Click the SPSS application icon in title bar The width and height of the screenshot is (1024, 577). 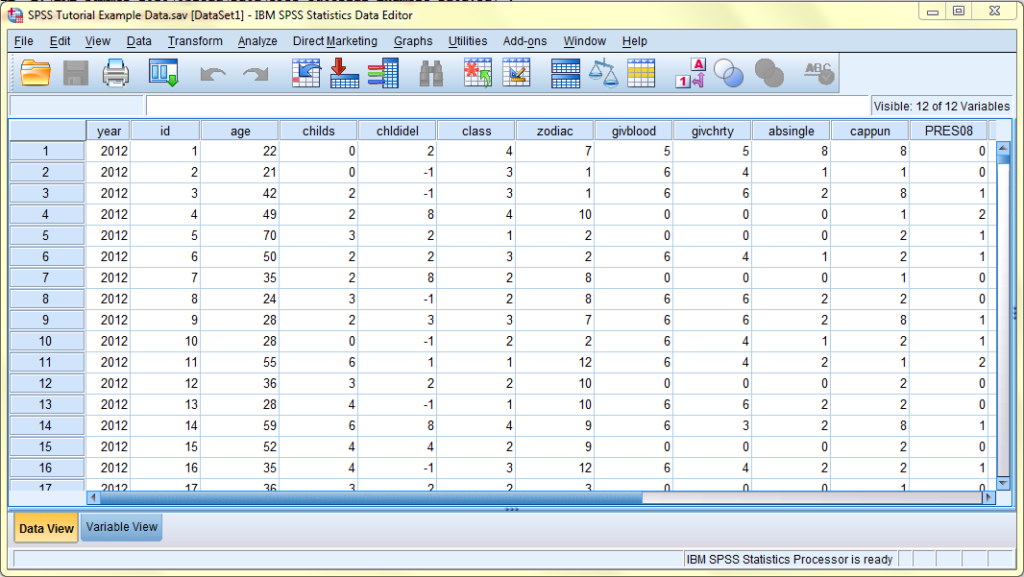pos(16,14)
